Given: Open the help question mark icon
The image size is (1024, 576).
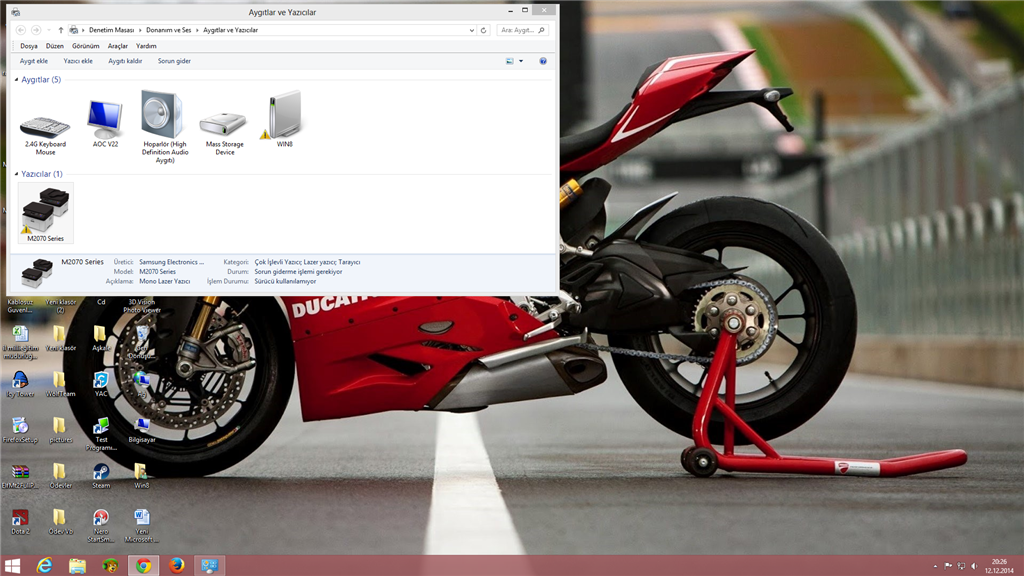Looking at the screenshot, I should (543, 61).
